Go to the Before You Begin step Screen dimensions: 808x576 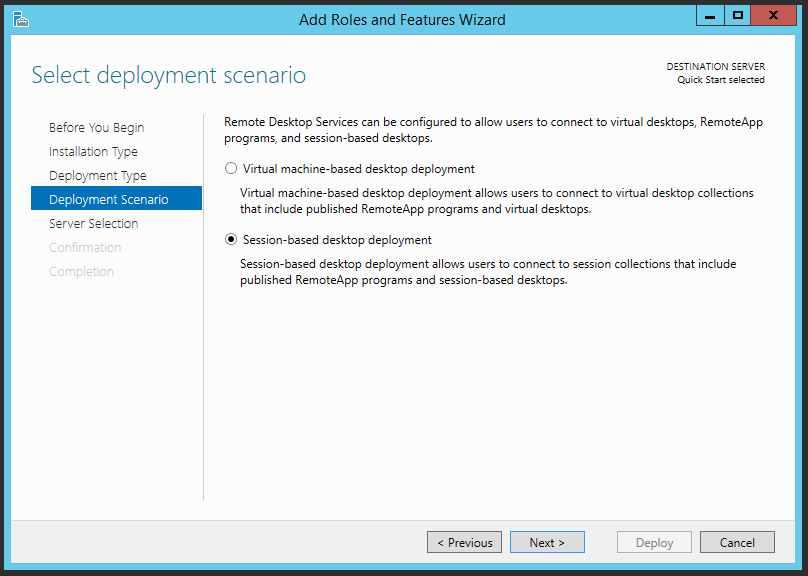[96, 128]
